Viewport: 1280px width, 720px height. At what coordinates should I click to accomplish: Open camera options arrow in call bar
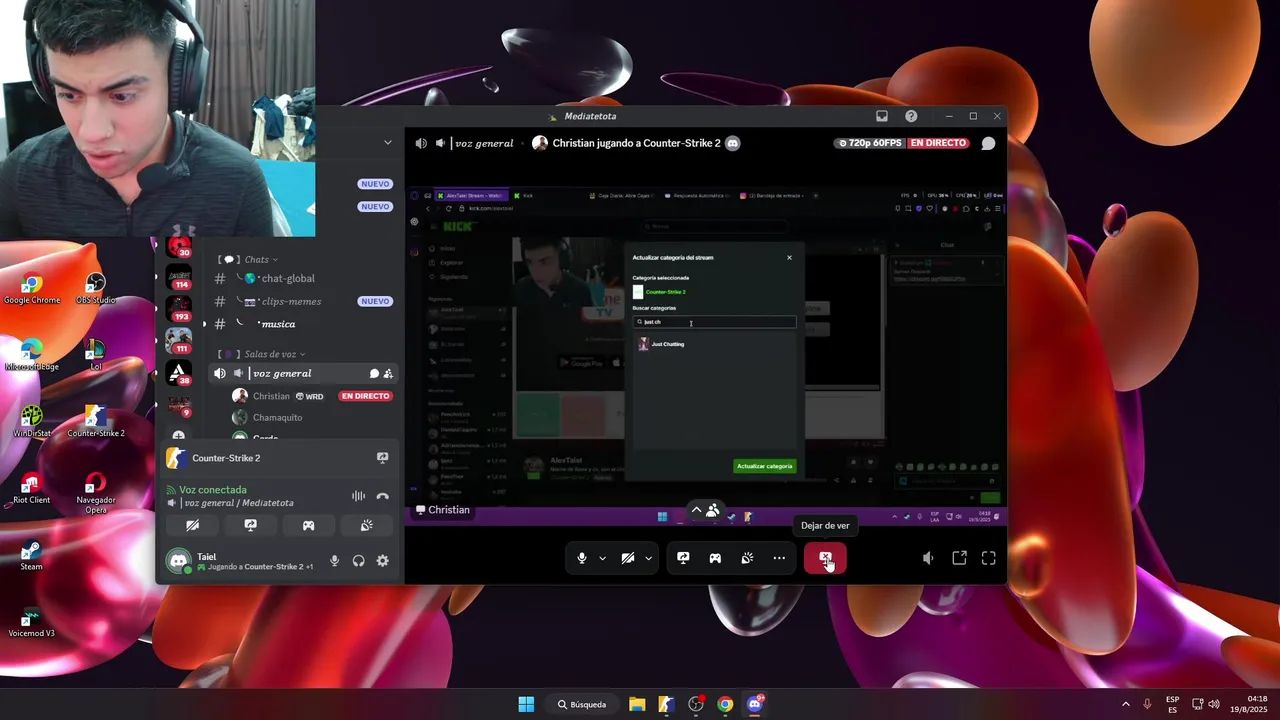tap(648, 558)
